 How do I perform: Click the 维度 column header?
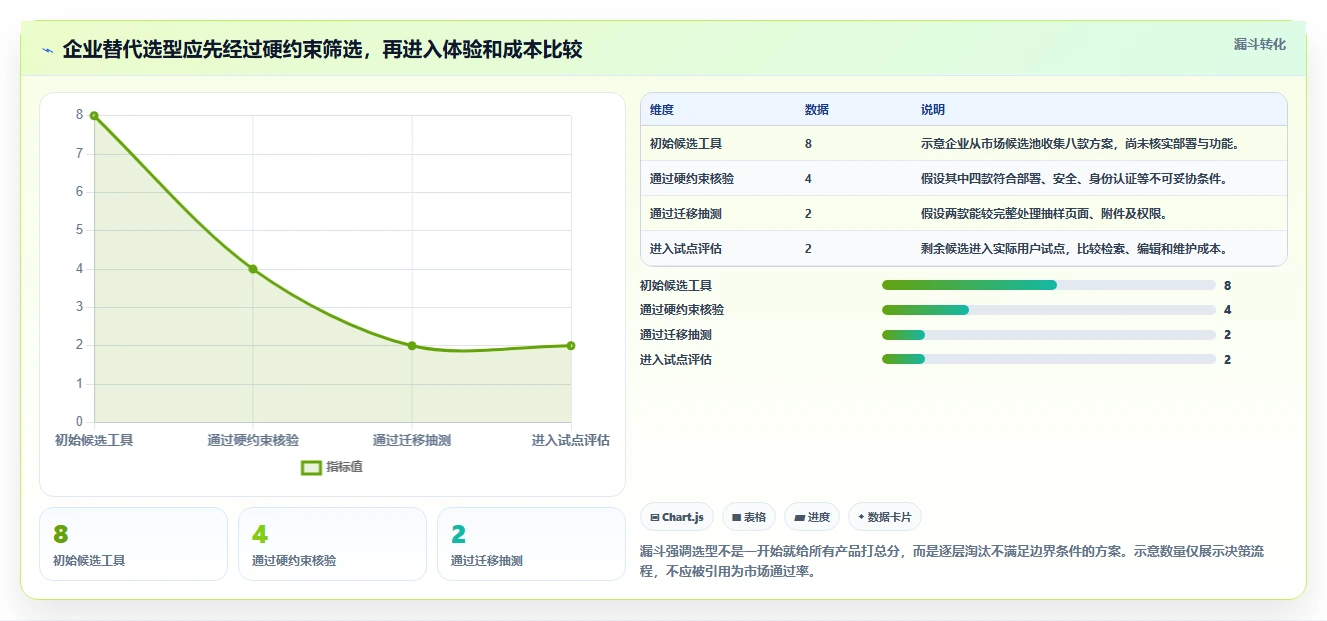coord(662,110)
